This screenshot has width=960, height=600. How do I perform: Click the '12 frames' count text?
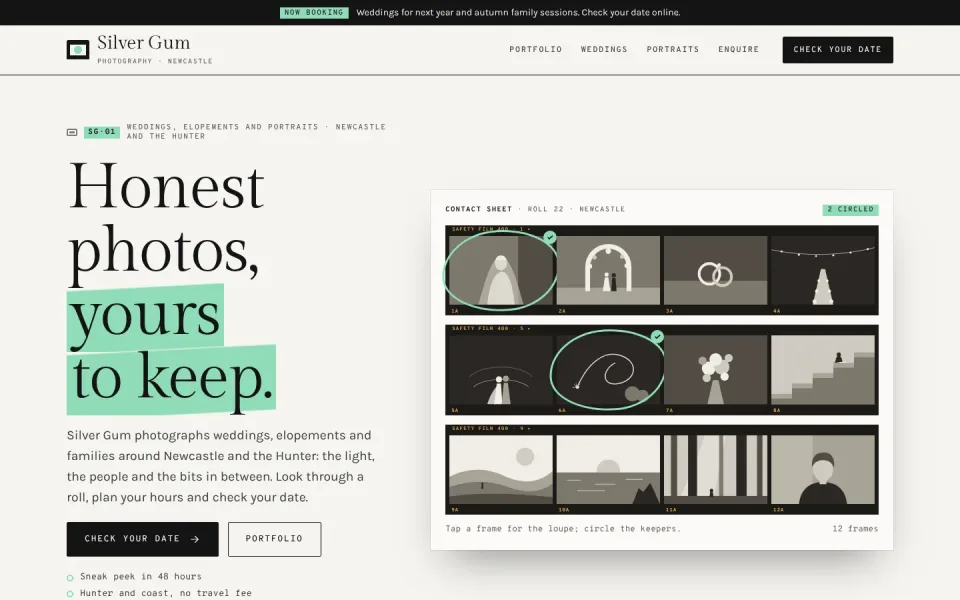855,528
